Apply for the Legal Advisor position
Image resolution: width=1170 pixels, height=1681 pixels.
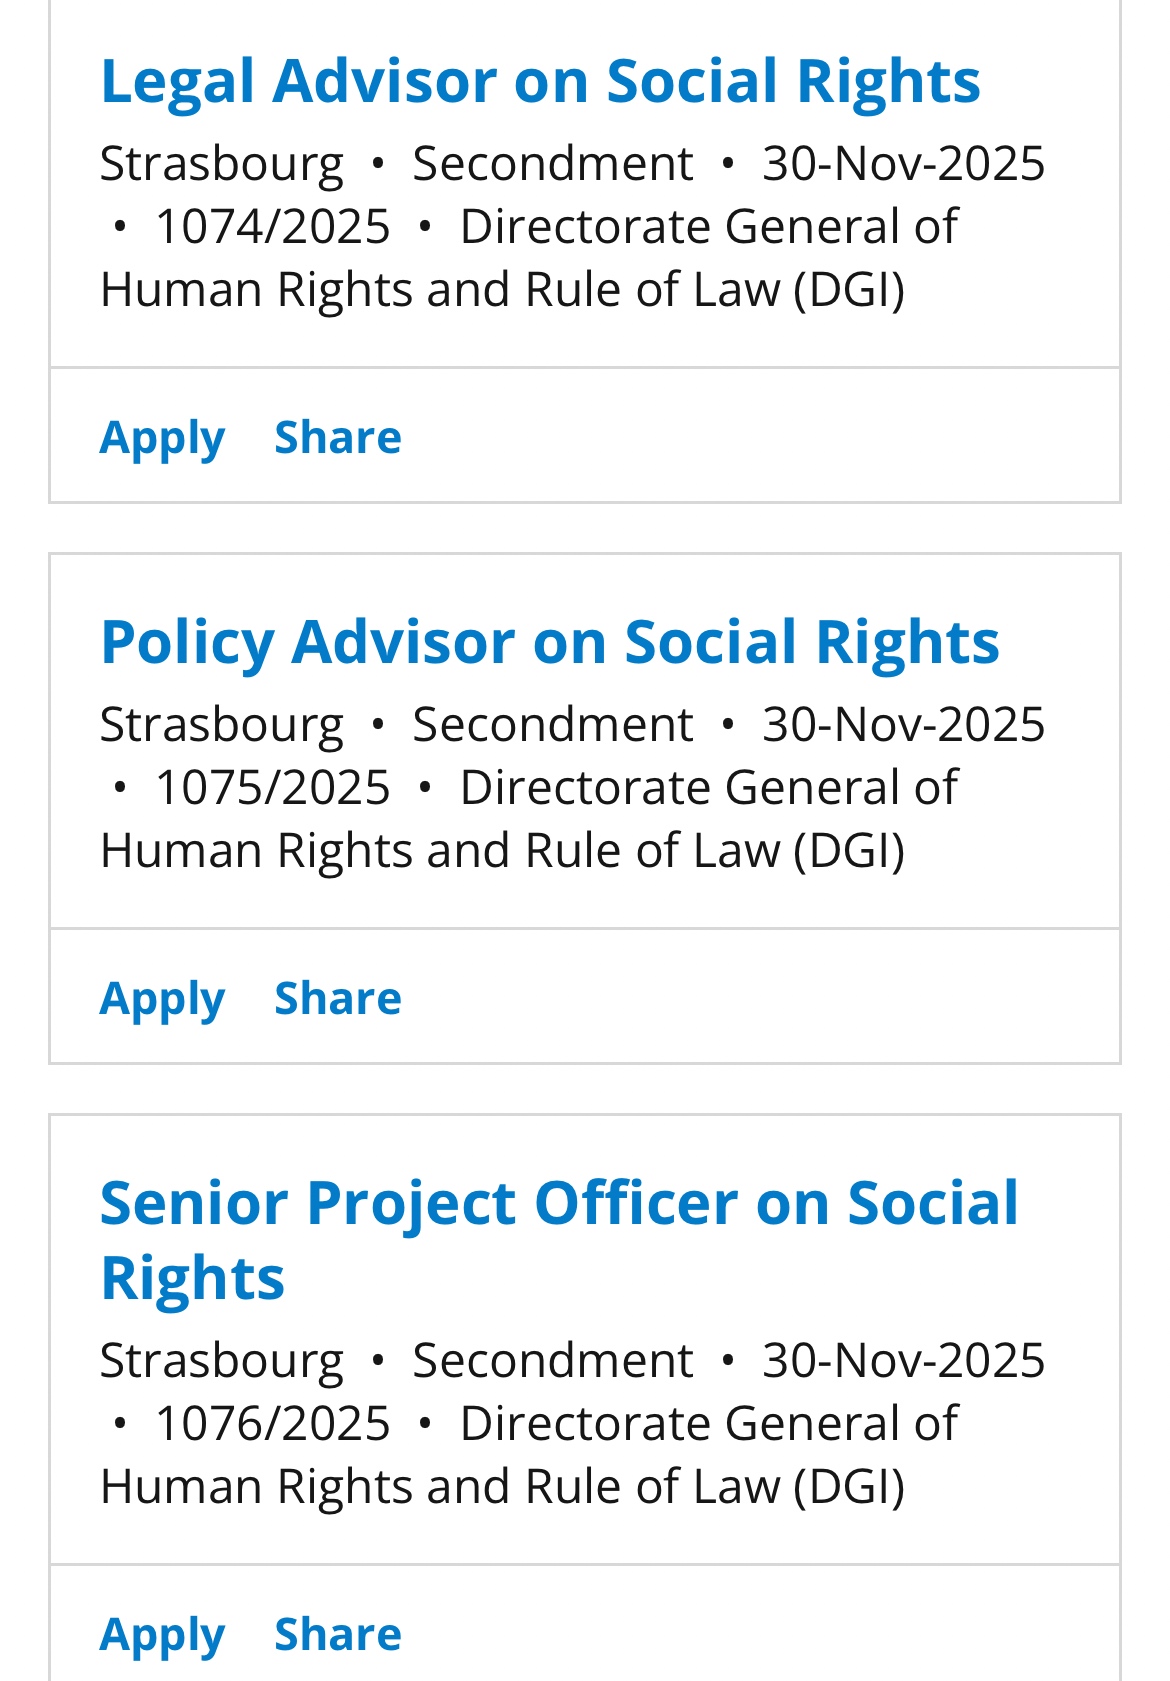pyautogui.click(x=162, y=438)
